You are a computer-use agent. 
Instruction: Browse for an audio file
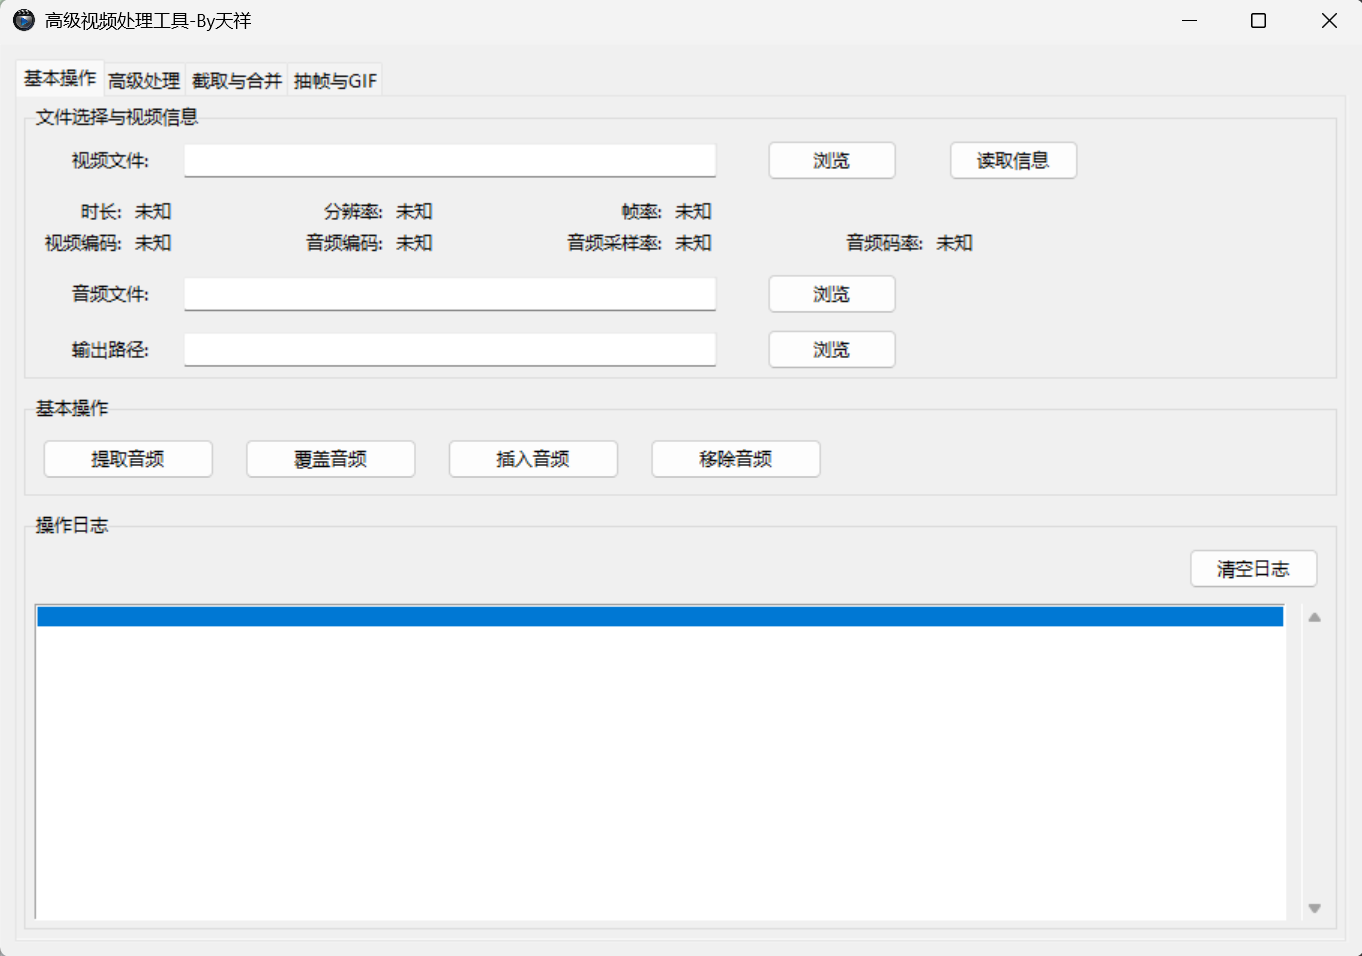pyautogui.click(x=831, y=293)
